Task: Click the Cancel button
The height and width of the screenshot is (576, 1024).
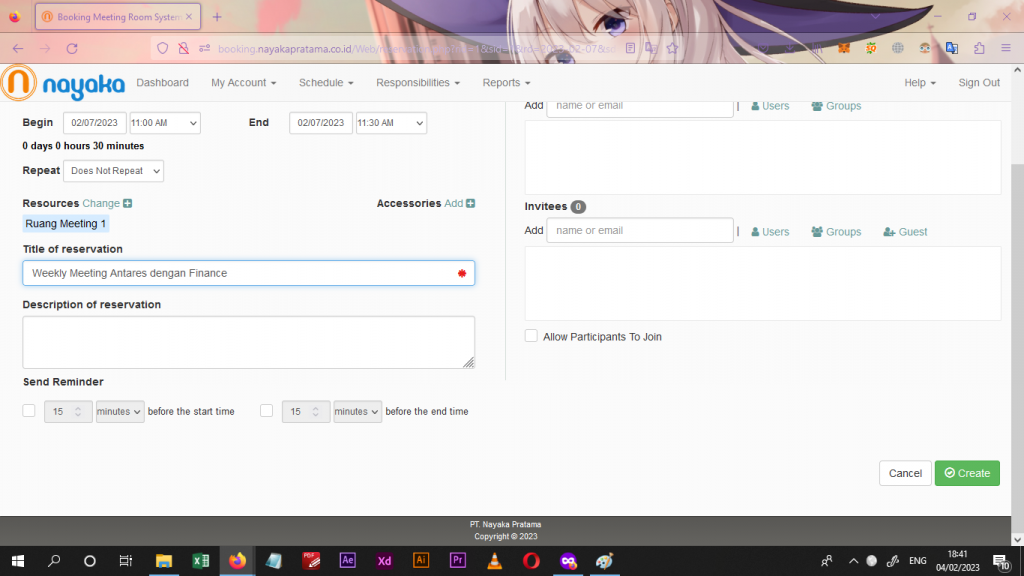Action: 904,473
